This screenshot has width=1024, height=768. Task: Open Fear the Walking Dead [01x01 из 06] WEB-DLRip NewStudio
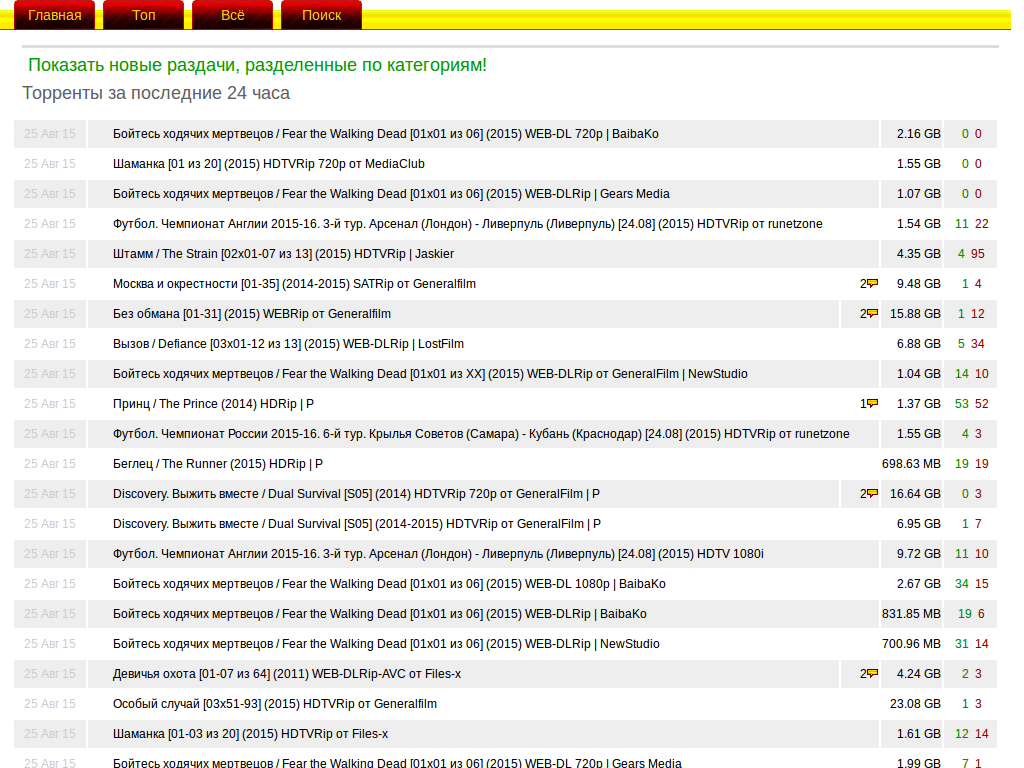pyautogui.click(x=387, y=645)
